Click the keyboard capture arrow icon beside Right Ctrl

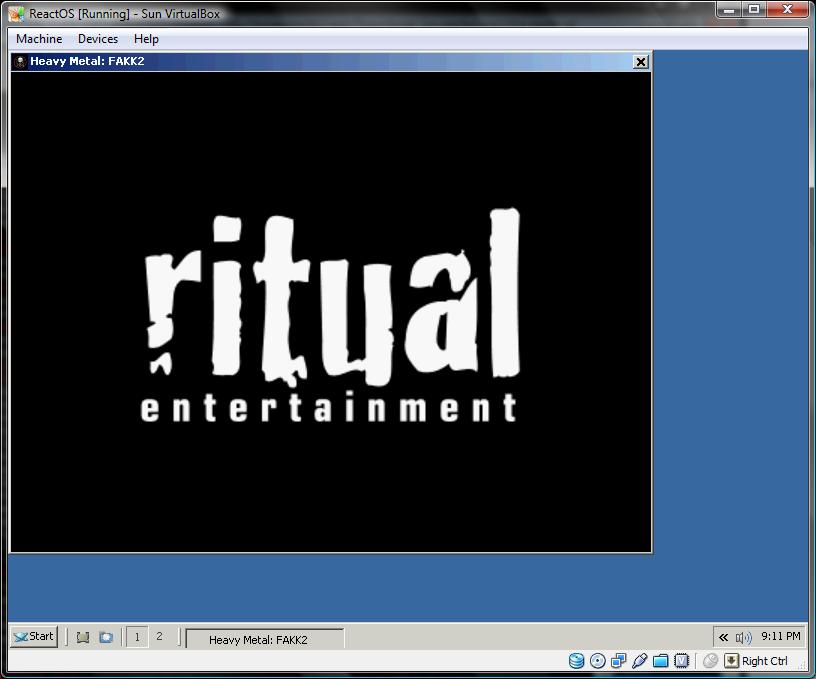tap(732, 661)
